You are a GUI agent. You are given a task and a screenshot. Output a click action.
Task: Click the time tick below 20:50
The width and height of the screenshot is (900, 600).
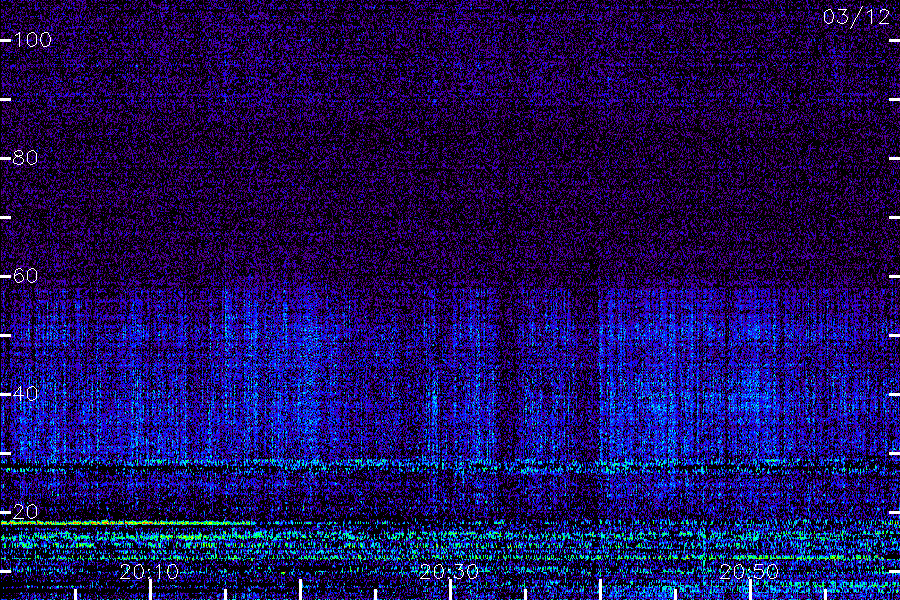[x=750, y=590]
